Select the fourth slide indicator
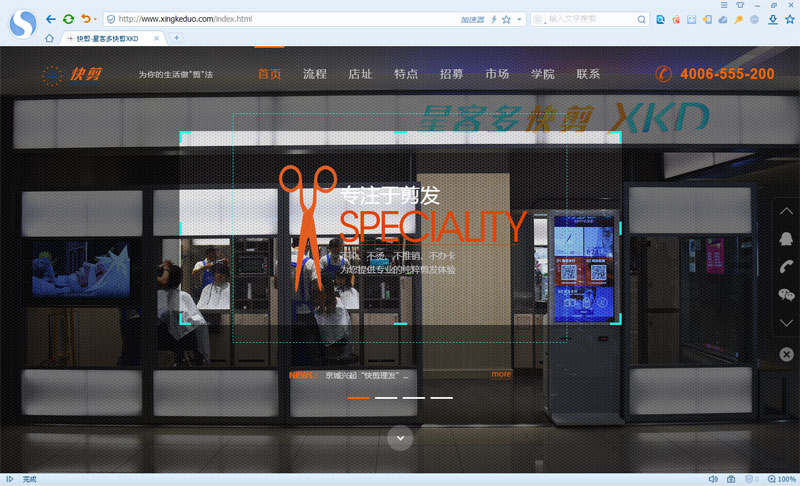 [x=441, y=398]
